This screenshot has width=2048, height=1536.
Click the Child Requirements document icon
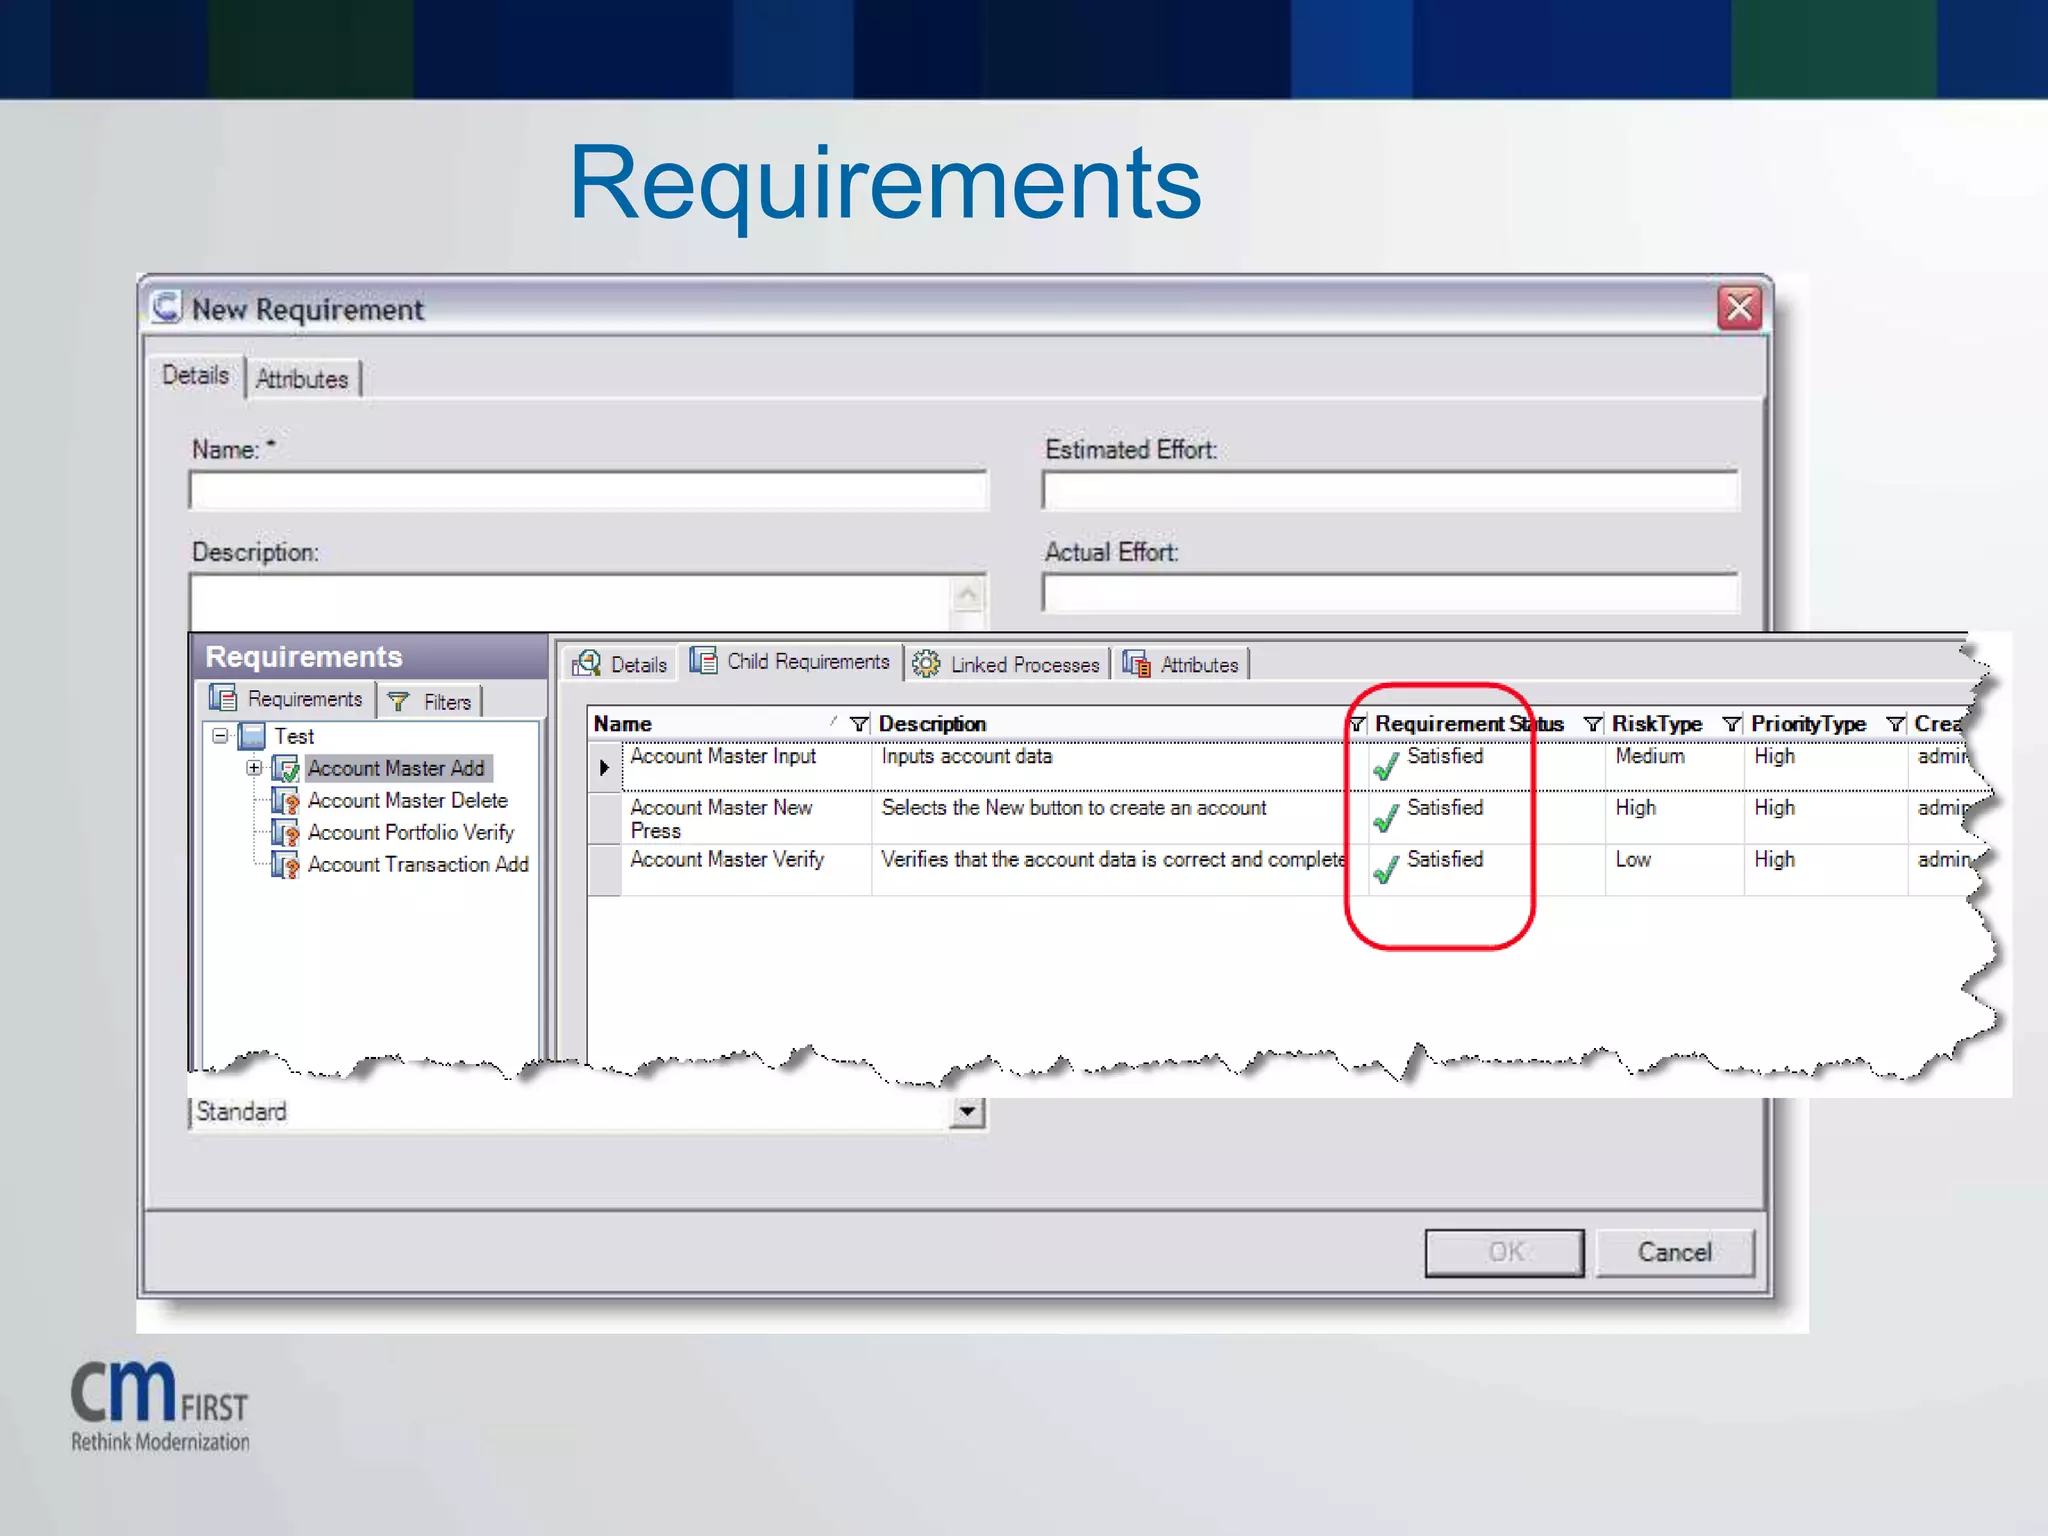703,661
